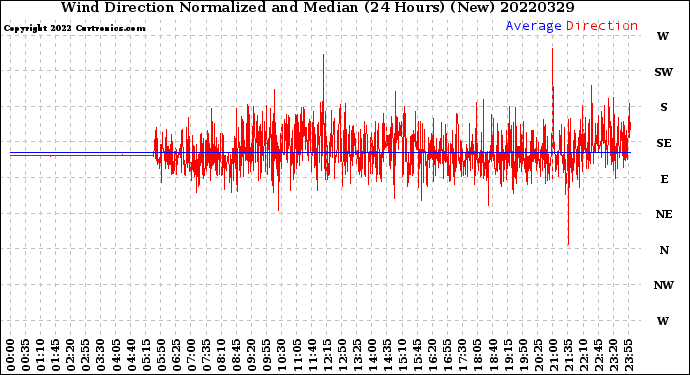
Task: Click the 21:35 time axis label
Action: point(568,356)
